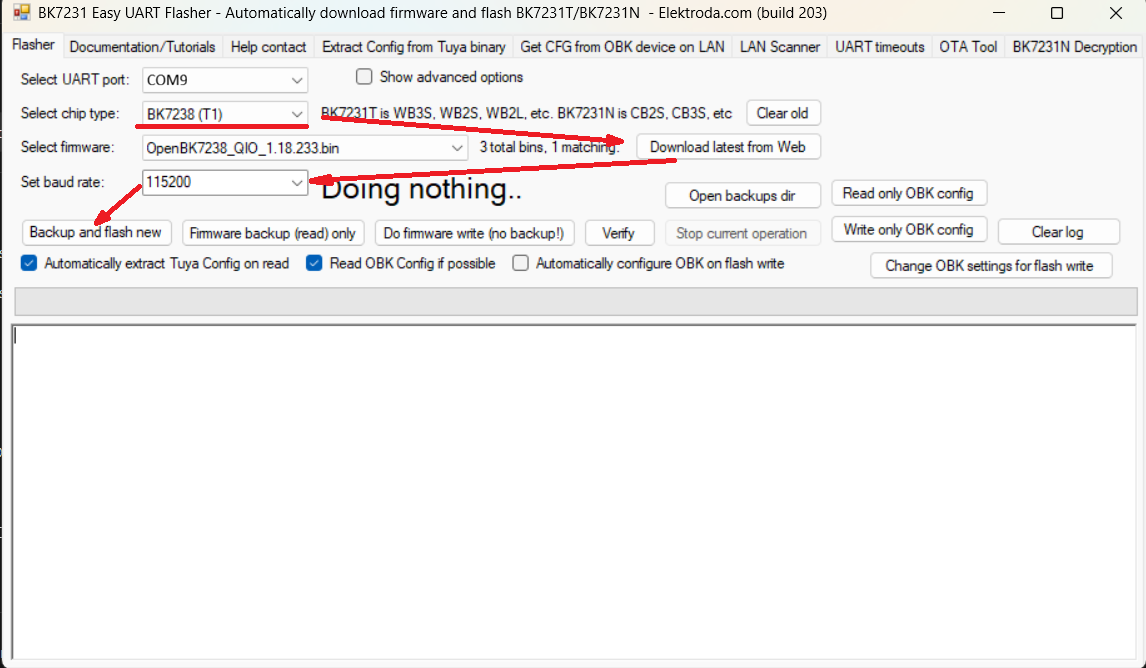Switch to the Flasher tab
Image resolution: width=1146 pixels, height=668 pixels.
coord(33,45)
